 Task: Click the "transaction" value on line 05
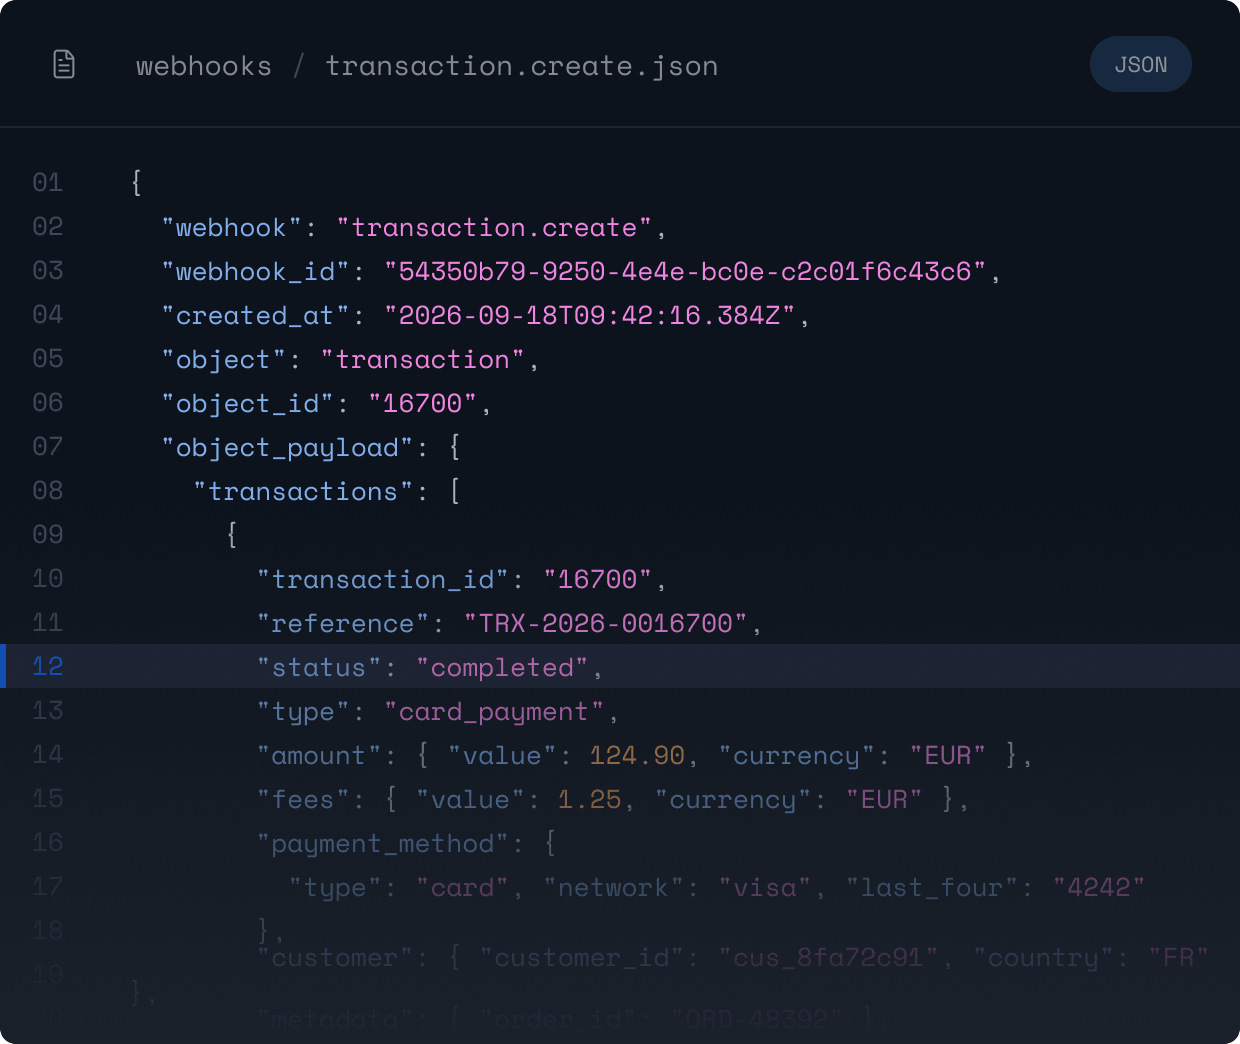tap(423, 360)
